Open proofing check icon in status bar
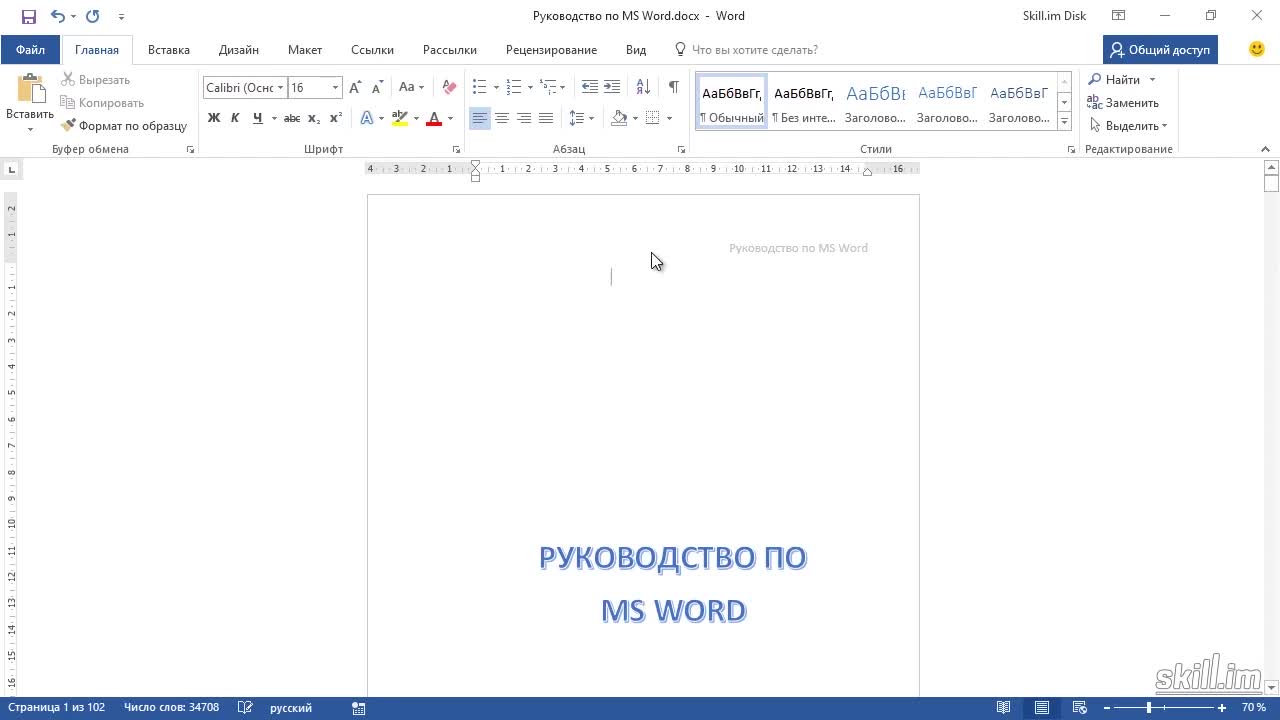 [x=245, y=708]
